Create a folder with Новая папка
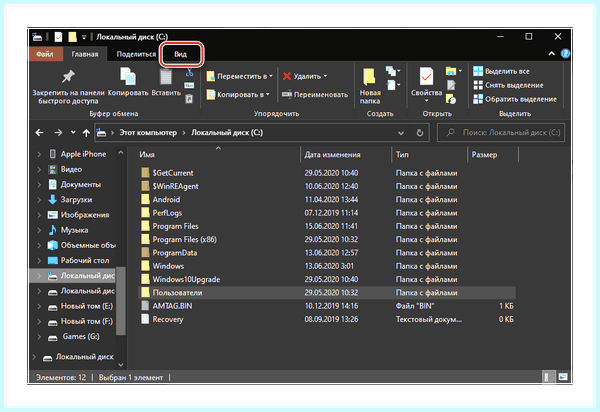 [x=370, y=86]
